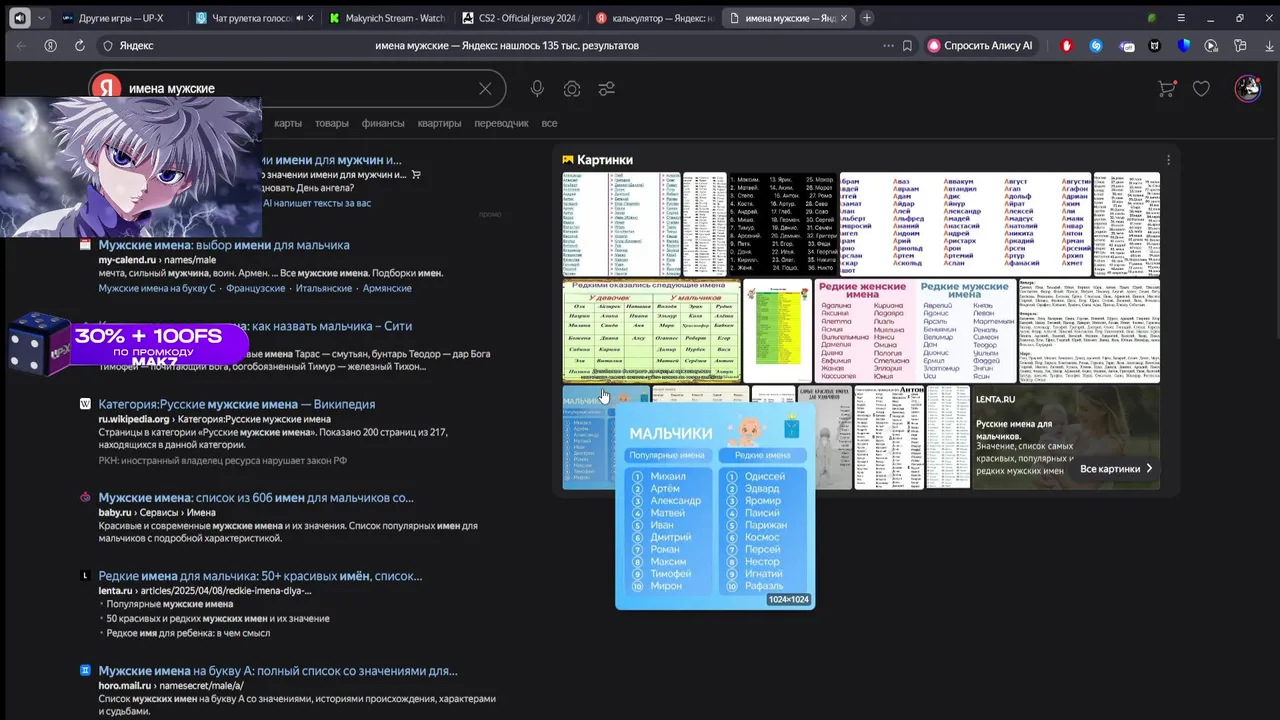Image resolution: width=1280 pixels, height=720 pixels.
Task: Go back with the browser back arrow
Action: [x=21, y=45]
